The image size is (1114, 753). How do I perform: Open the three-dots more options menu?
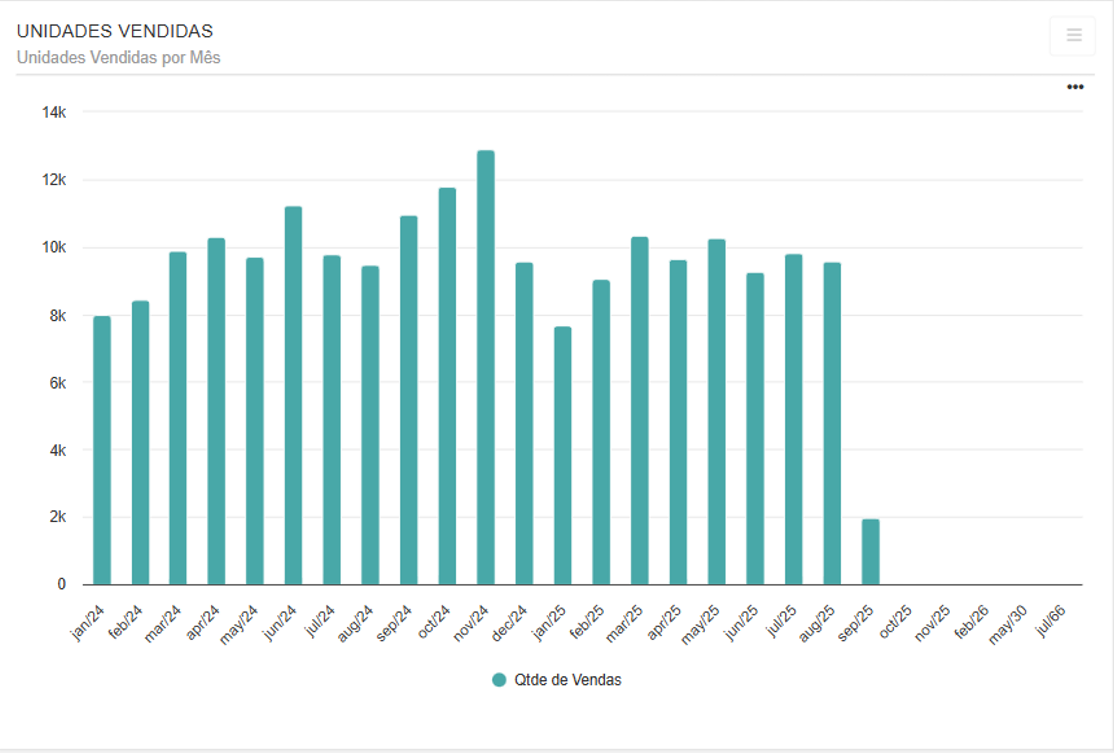click(x=1075, y=87)
